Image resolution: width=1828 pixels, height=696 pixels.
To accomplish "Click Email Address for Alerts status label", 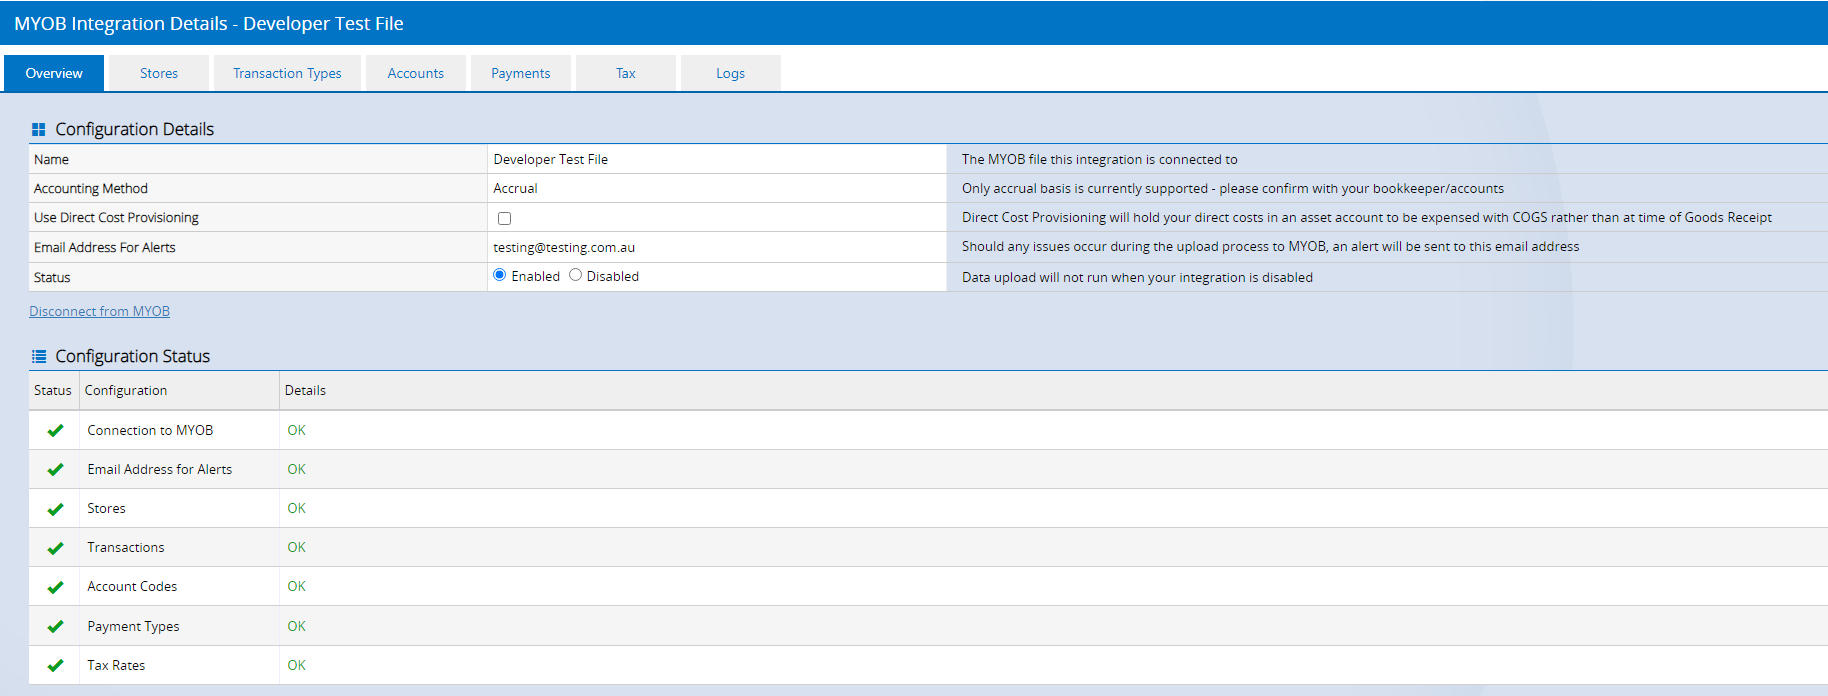I will click(159, 469).
